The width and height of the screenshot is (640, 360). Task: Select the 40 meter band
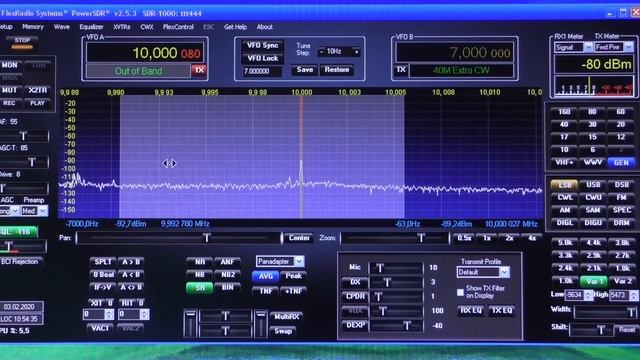(564, 124)
